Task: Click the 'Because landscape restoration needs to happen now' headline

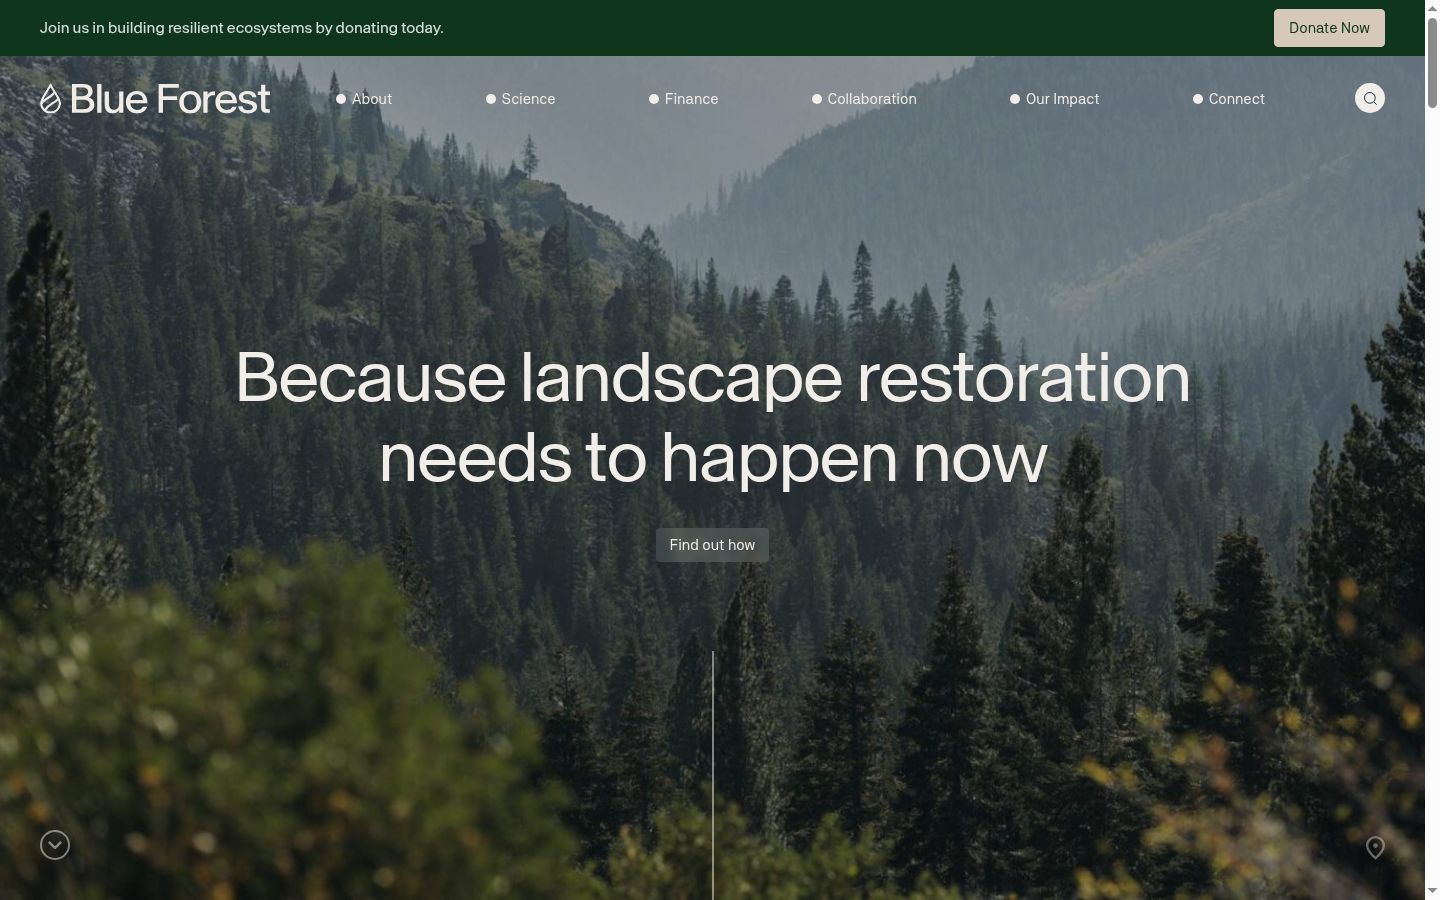Action: tap(713, 417)
